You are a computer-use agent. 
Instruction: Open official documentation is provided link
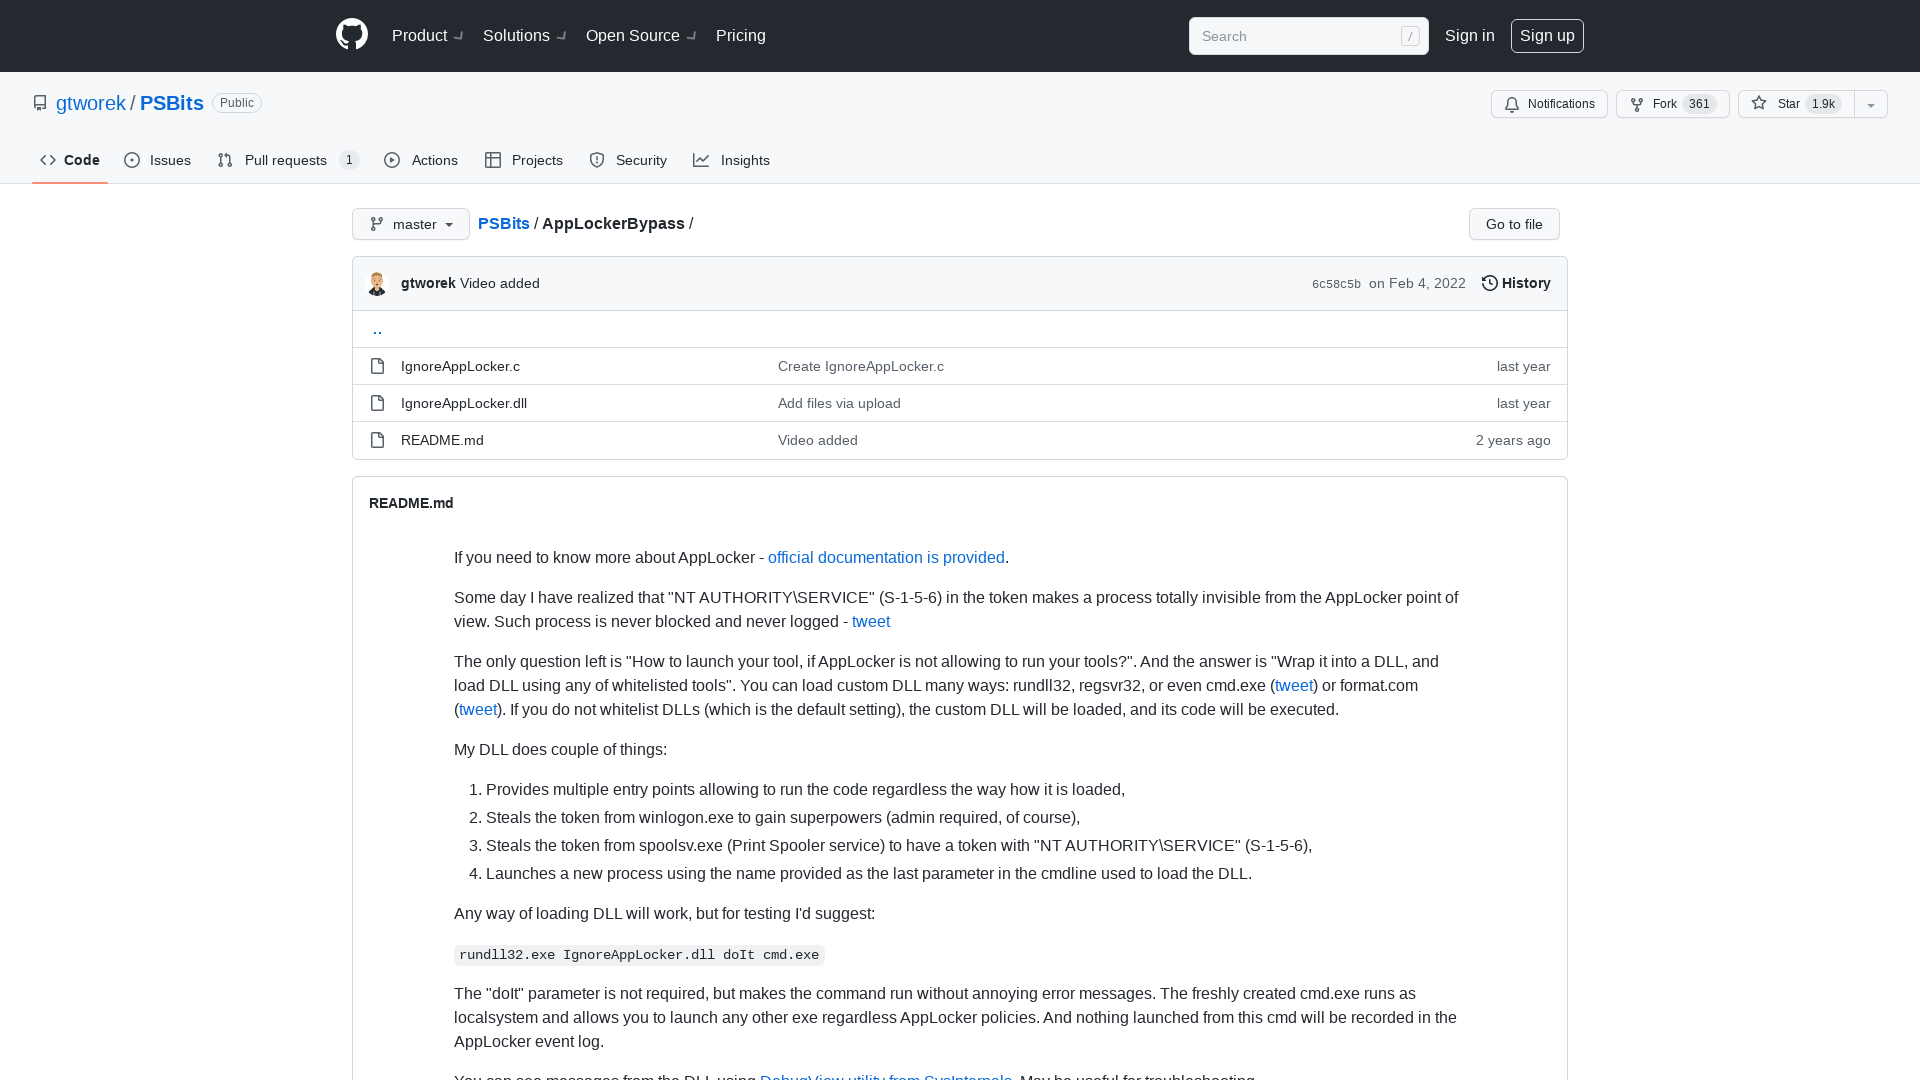[x=886, y=557]
